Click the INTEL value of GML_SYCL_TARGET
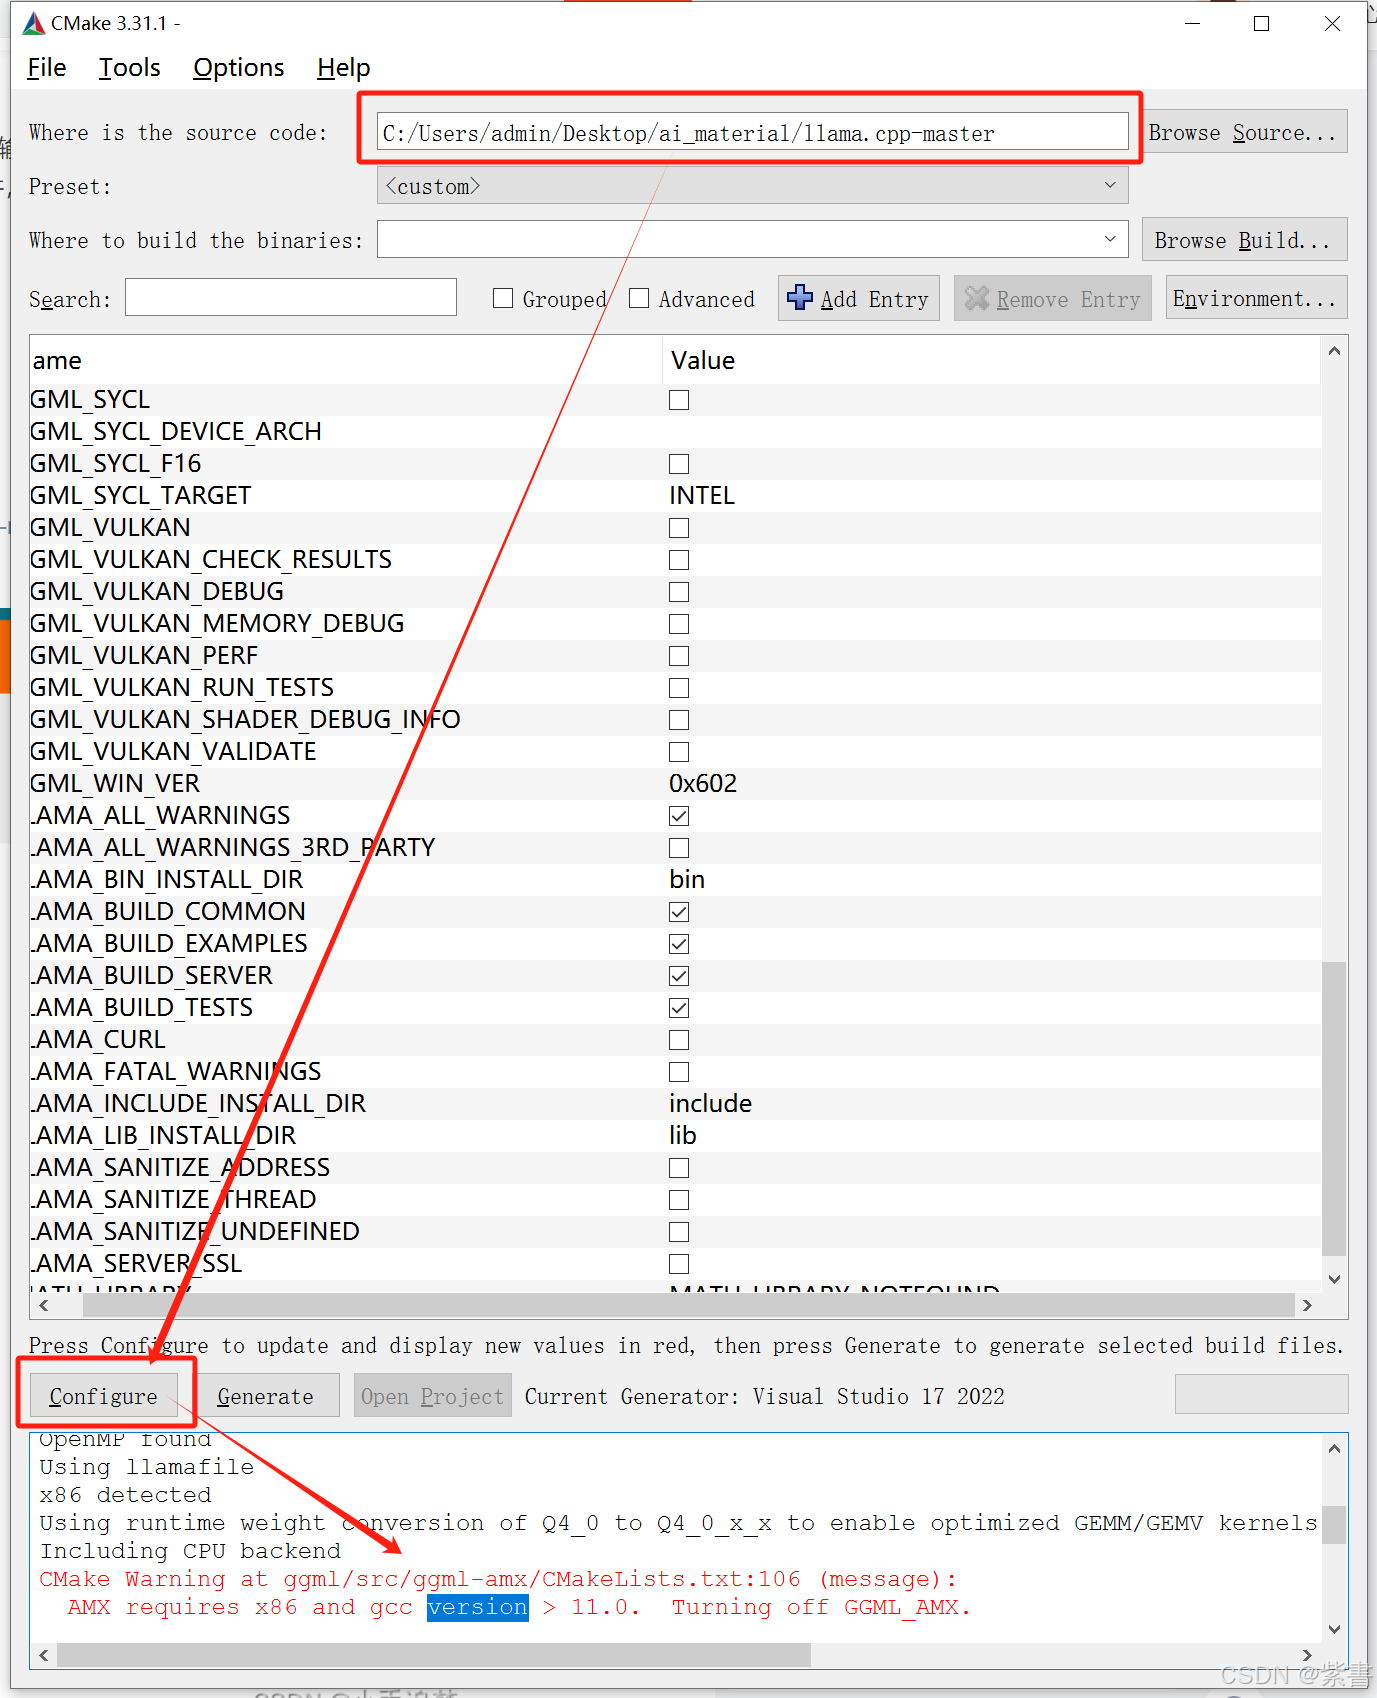Image resolution: width=1377 pixels, height=1698 pixels. [702, 496]
